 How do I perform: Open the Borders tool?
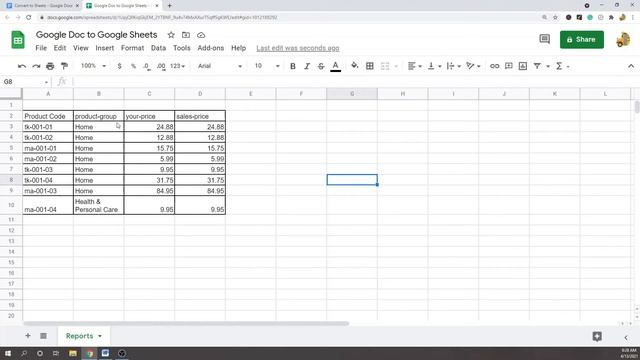point(369,66)
